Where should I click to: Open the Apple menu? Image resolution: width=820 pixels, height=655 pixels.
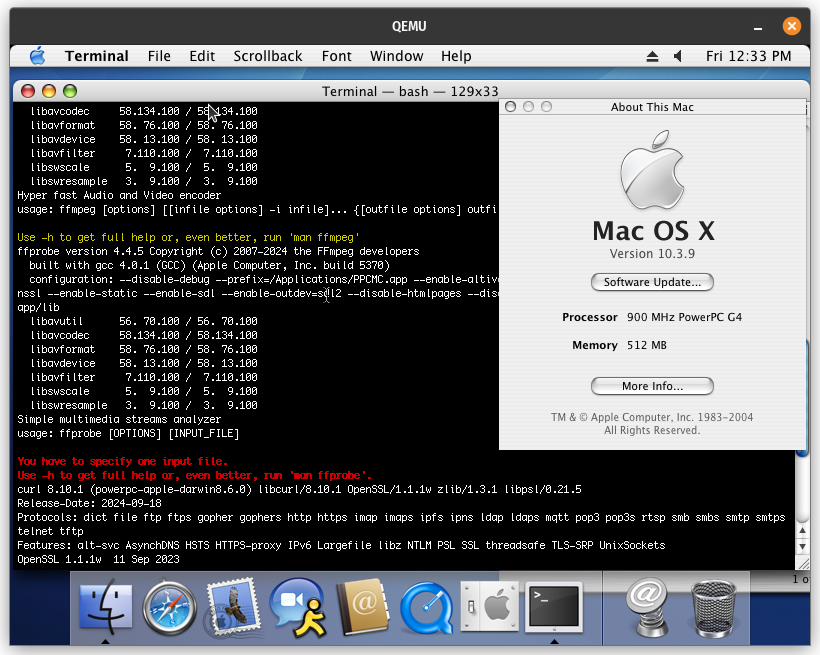[x=37, y=56]
